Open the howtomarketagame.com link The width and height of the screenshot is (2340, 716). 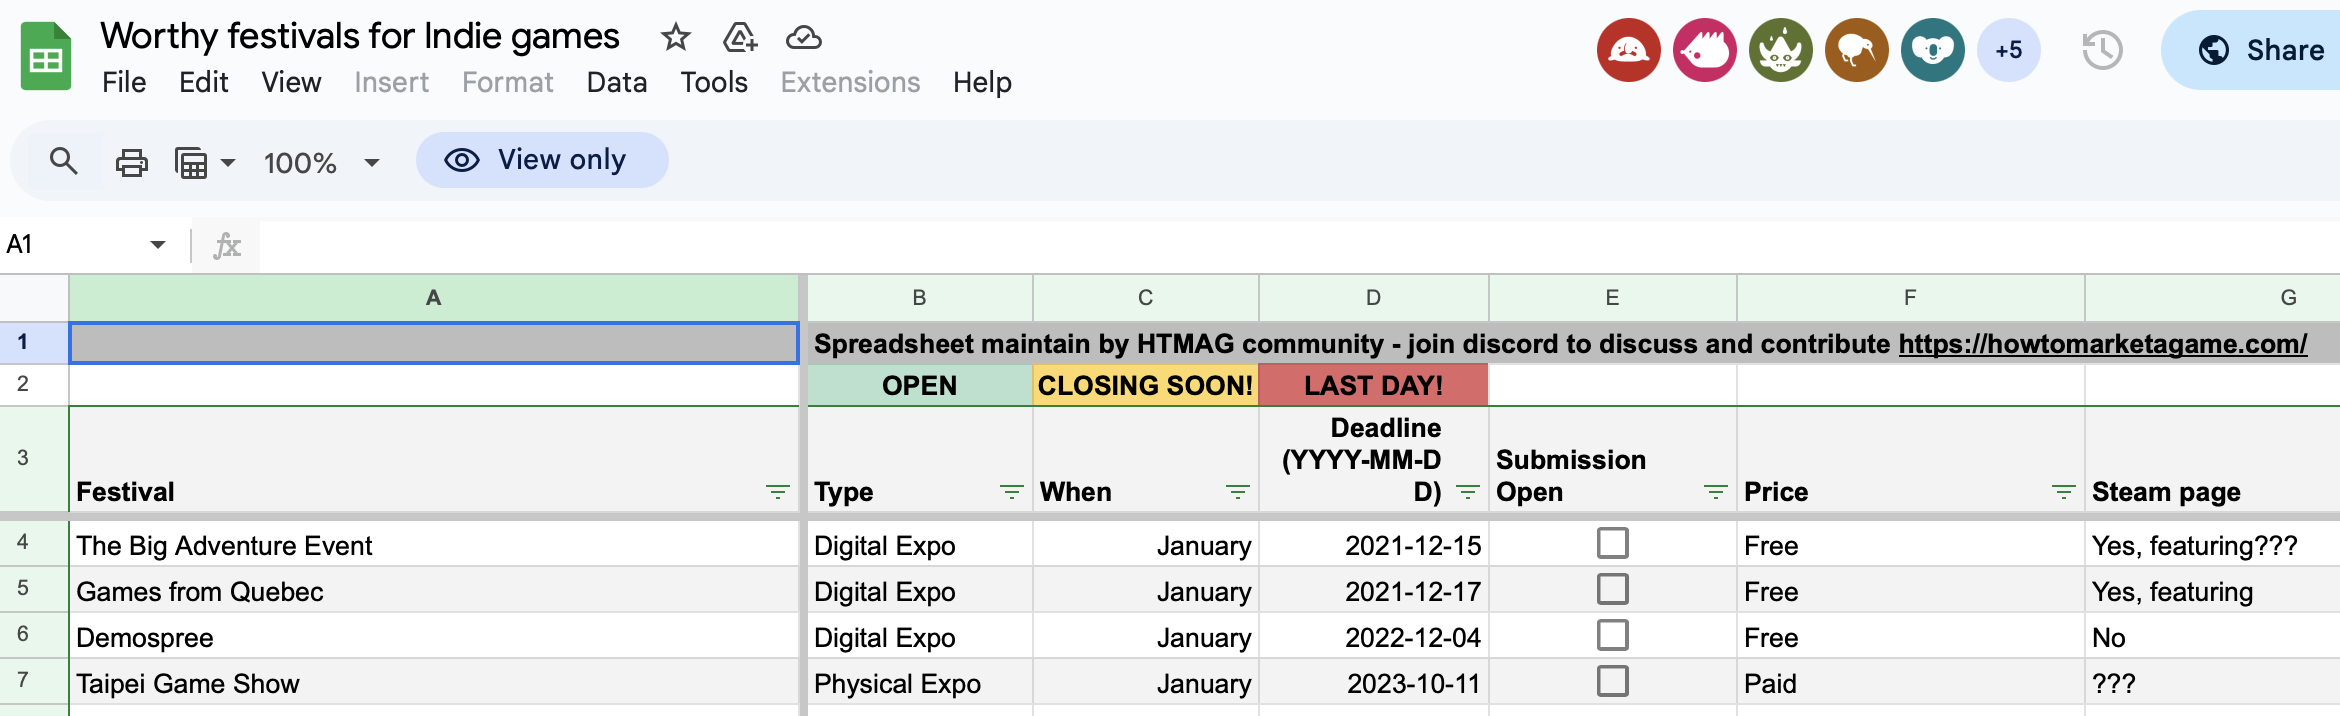coord(2102,344)
